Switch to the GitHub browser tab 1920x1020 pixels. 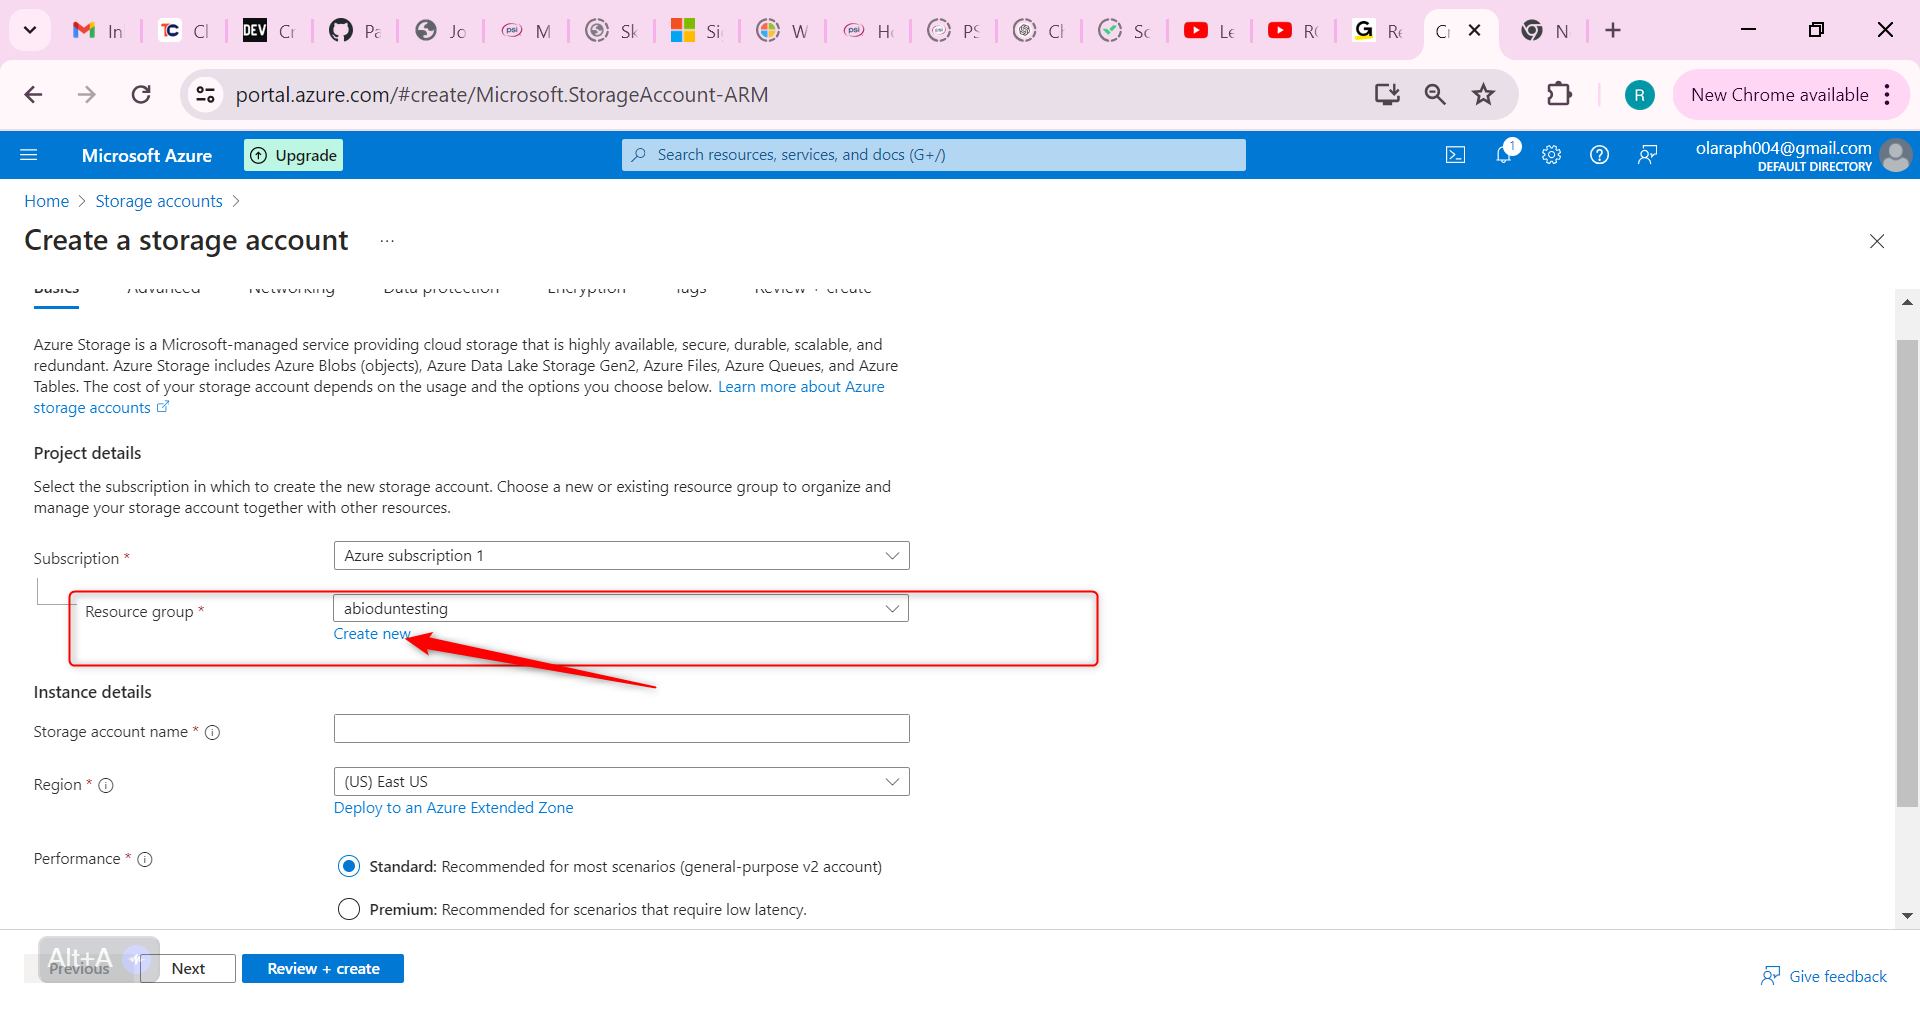click(355, 31)
